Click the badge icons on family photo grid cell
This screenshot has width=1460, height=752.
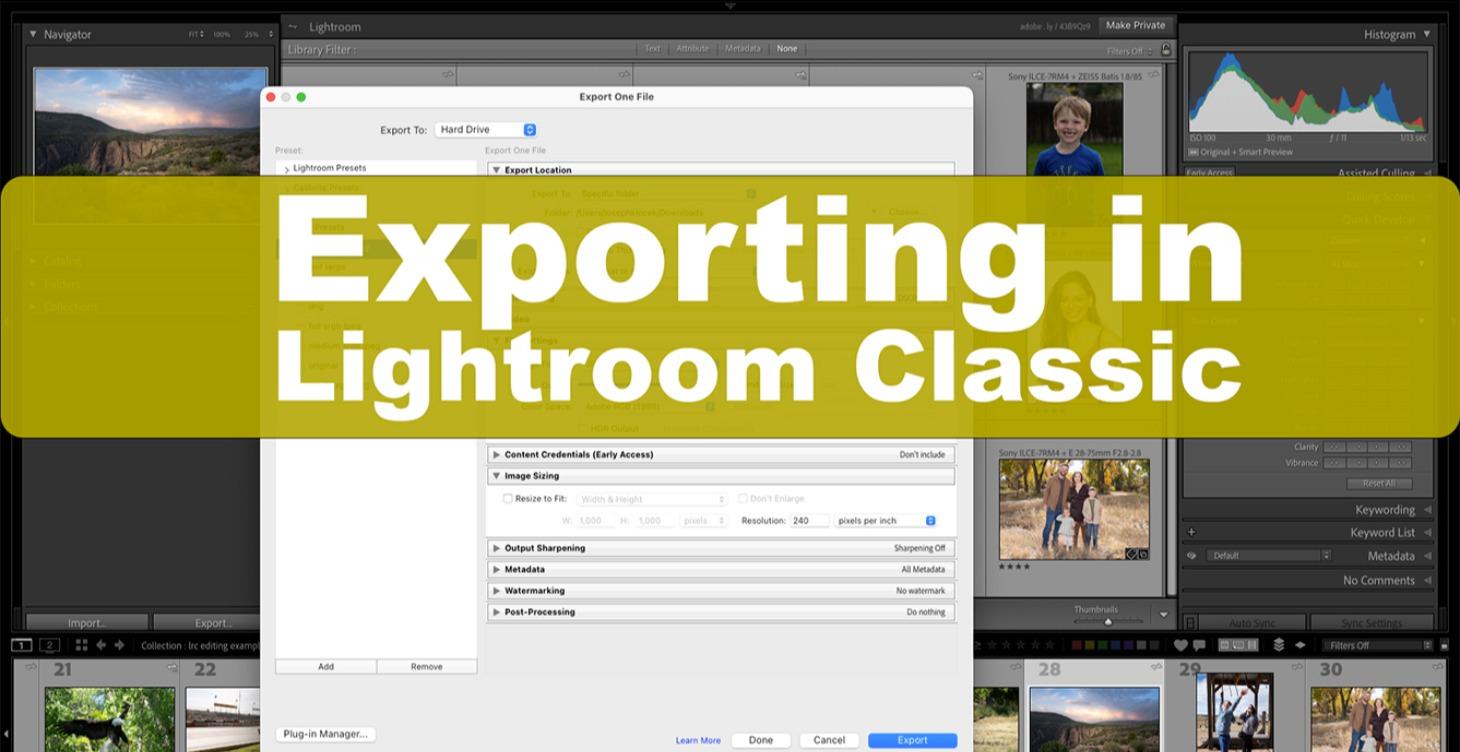click(x=1138, y=553)
